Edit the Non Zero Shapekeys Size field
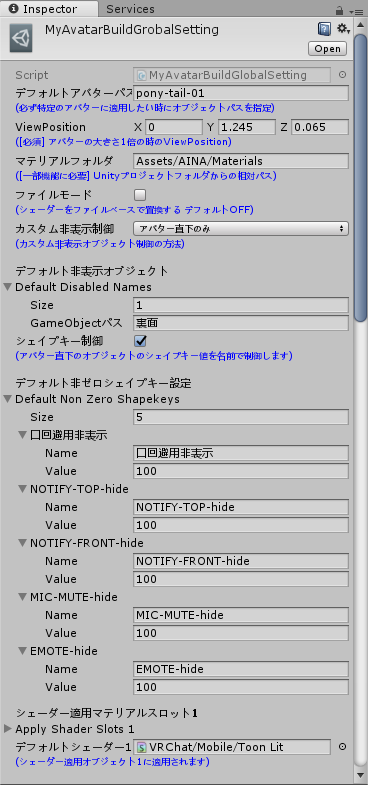The image size is (368, 785). (x=241, y=417)
